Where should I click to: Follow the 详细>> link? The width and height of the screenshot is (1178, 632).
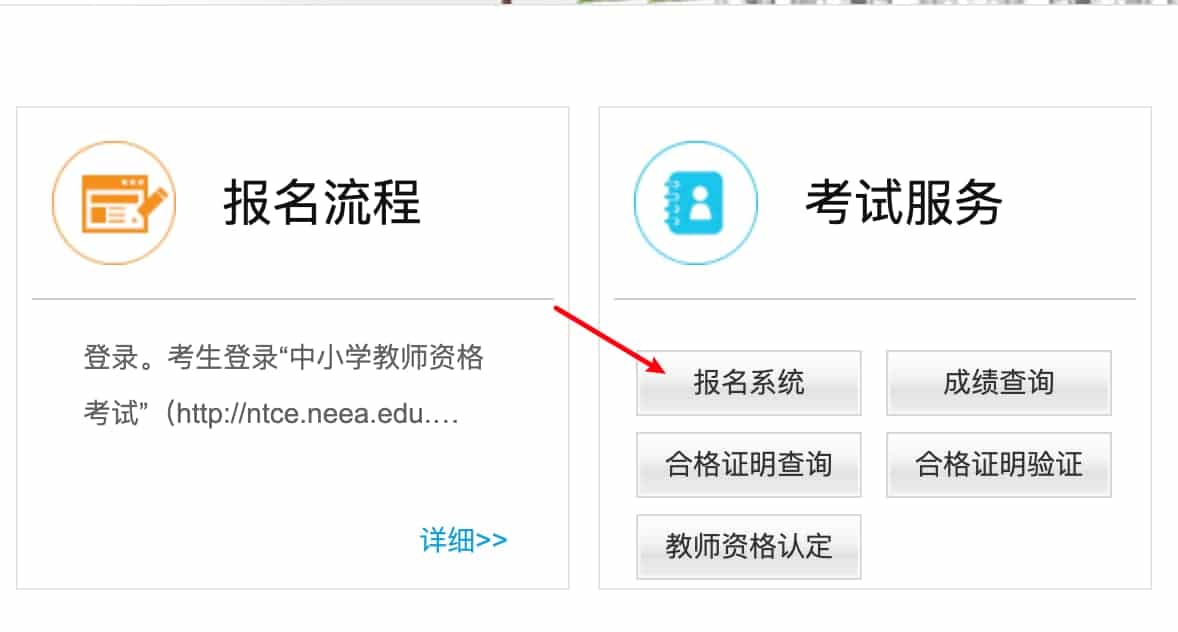464,540
